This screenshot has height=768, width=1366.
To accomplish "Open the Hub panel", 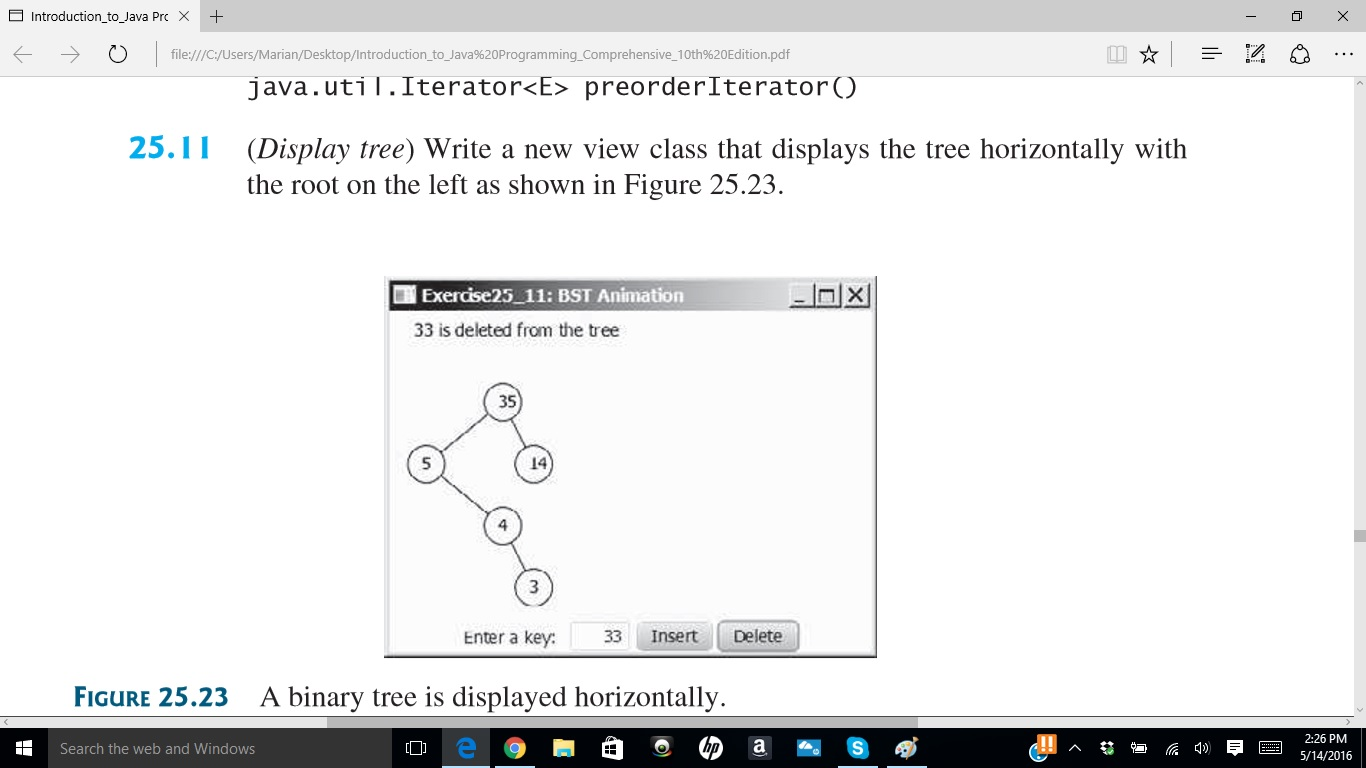I will pyautogui.click(x=1210, y=54).
